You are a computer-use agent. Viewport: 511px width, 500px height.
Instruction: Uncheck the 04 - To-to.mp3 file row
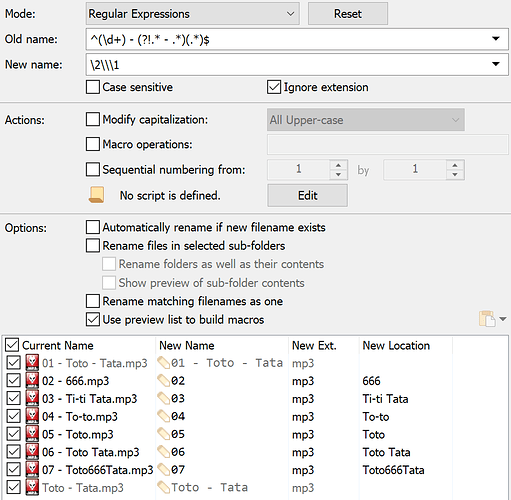point(13,416)
